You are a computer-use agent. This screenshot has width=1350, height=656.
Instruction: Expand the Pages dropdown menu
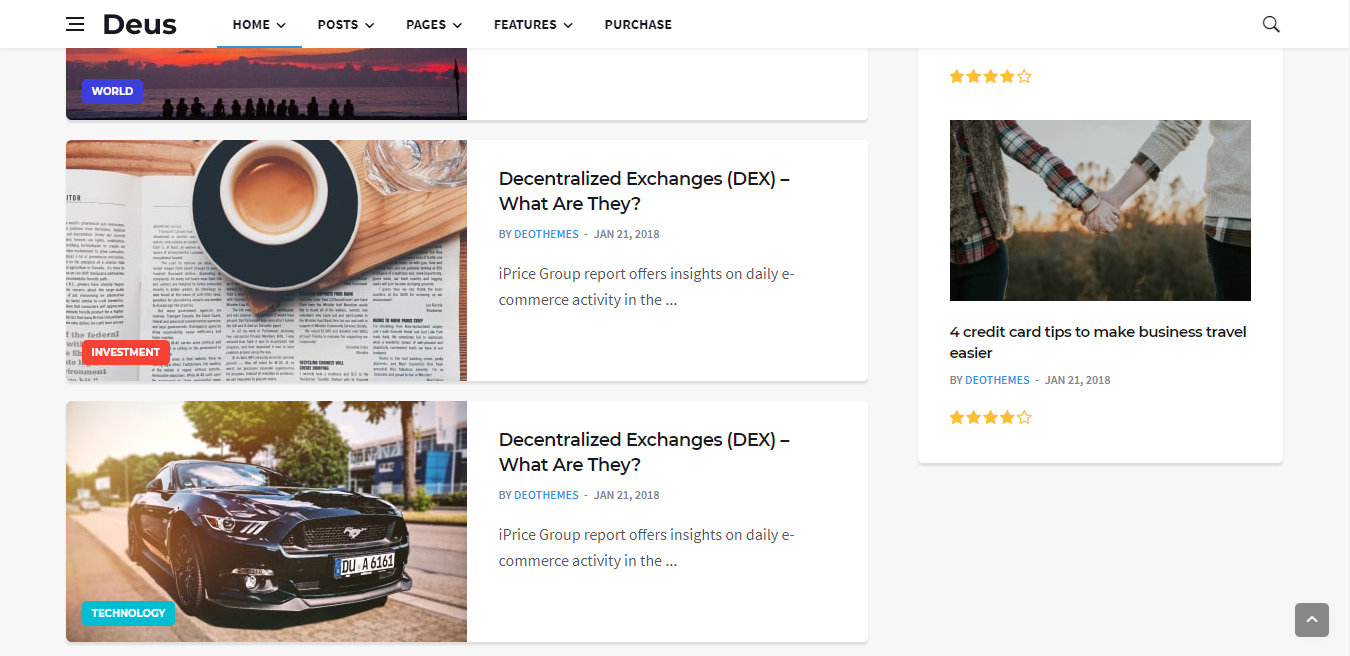(x=433, y=24)
